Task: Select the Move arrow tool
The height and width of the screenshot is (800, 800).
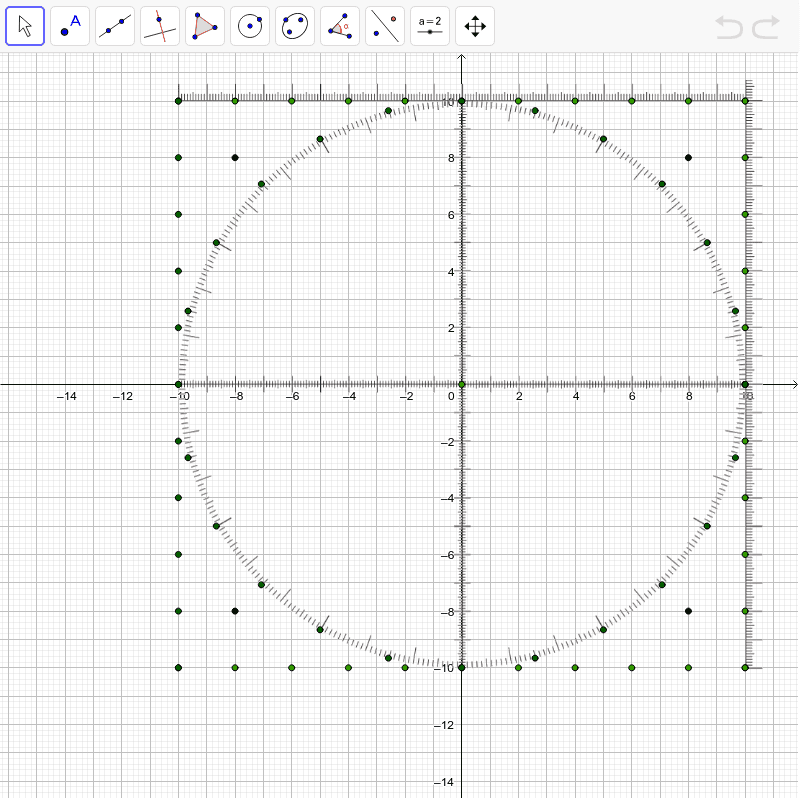Action: pyautogui.click(x=24, y=25)
